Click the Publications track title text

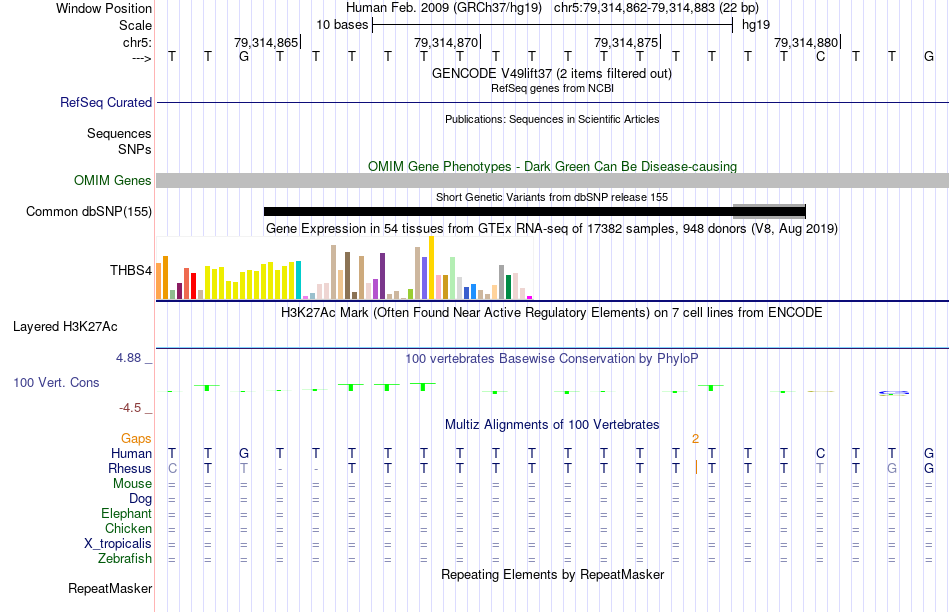[x=552, y=119]
